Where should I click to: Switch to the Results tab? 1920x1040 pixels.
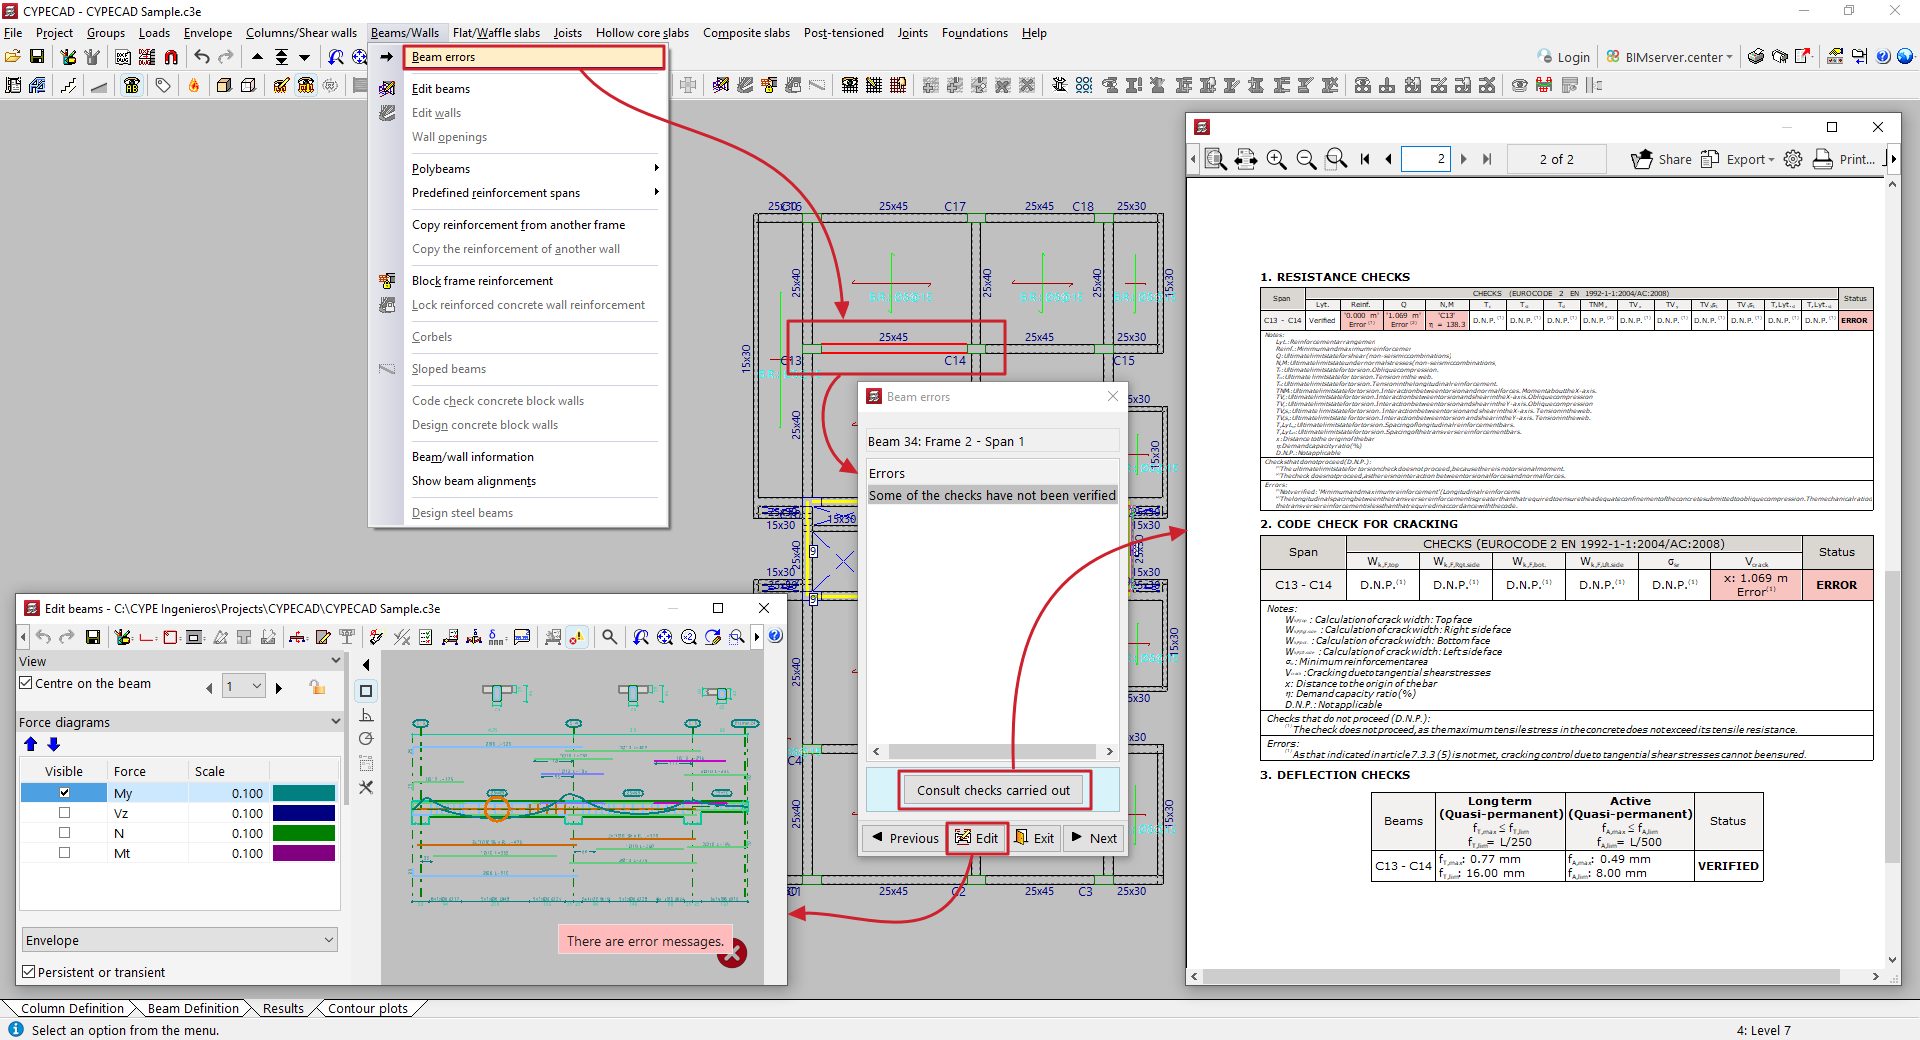(x=282, y=1008)
